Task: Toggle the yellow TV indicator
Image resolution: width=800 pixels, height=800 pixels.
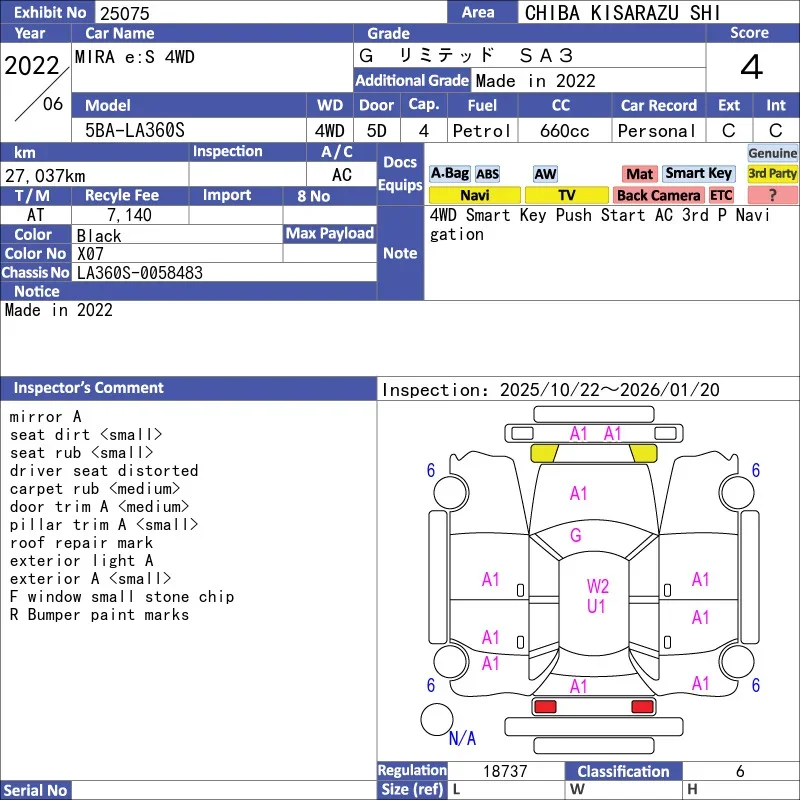Action: pyautogui.click(x=566, y=195)
